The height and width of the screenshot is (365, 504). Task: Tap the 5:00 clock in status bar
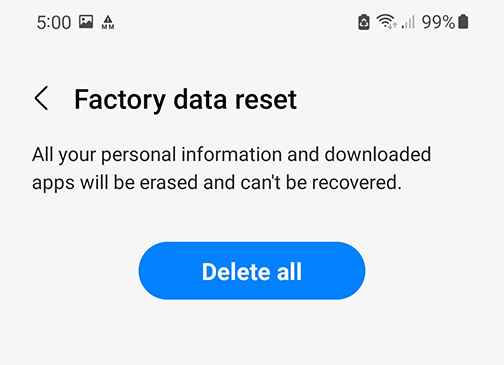pos(54,23)
